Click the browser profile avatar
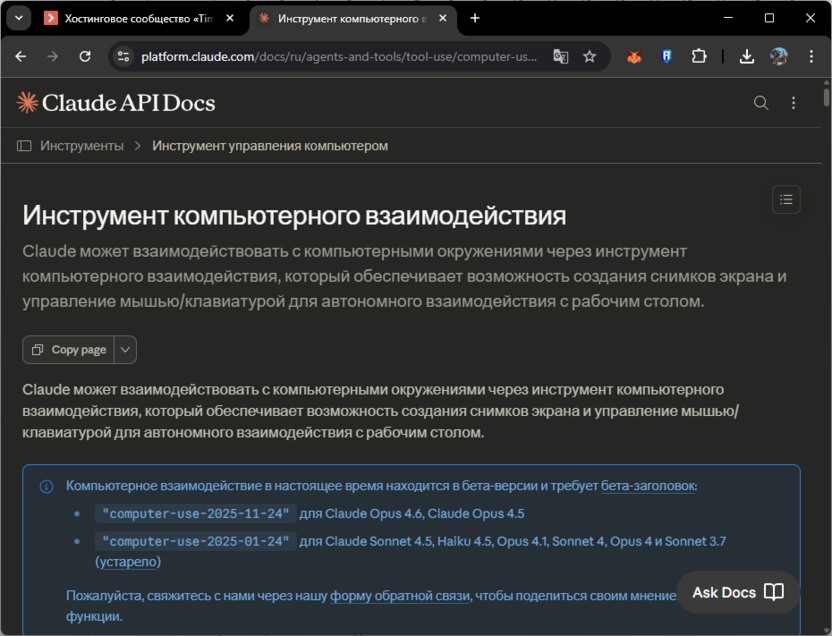The width and height of the screenshot is (832, 636). [x=779, y=57]
